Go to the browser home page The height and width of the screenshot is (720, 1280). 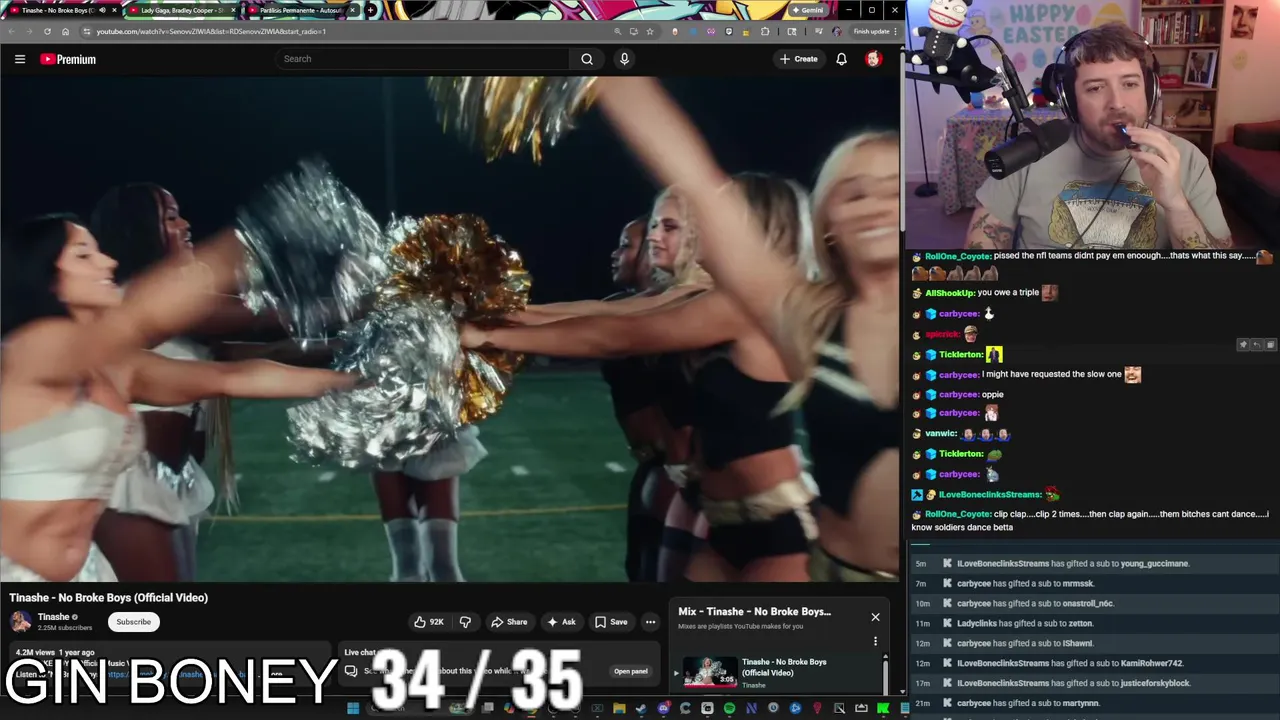(65, 31)
